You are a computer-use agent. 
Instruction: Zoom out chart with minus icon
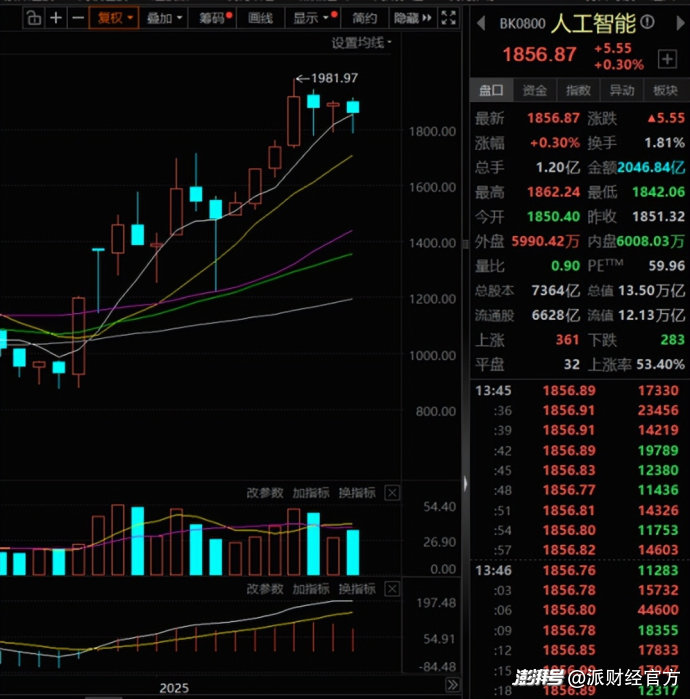(x=77, y=17)
